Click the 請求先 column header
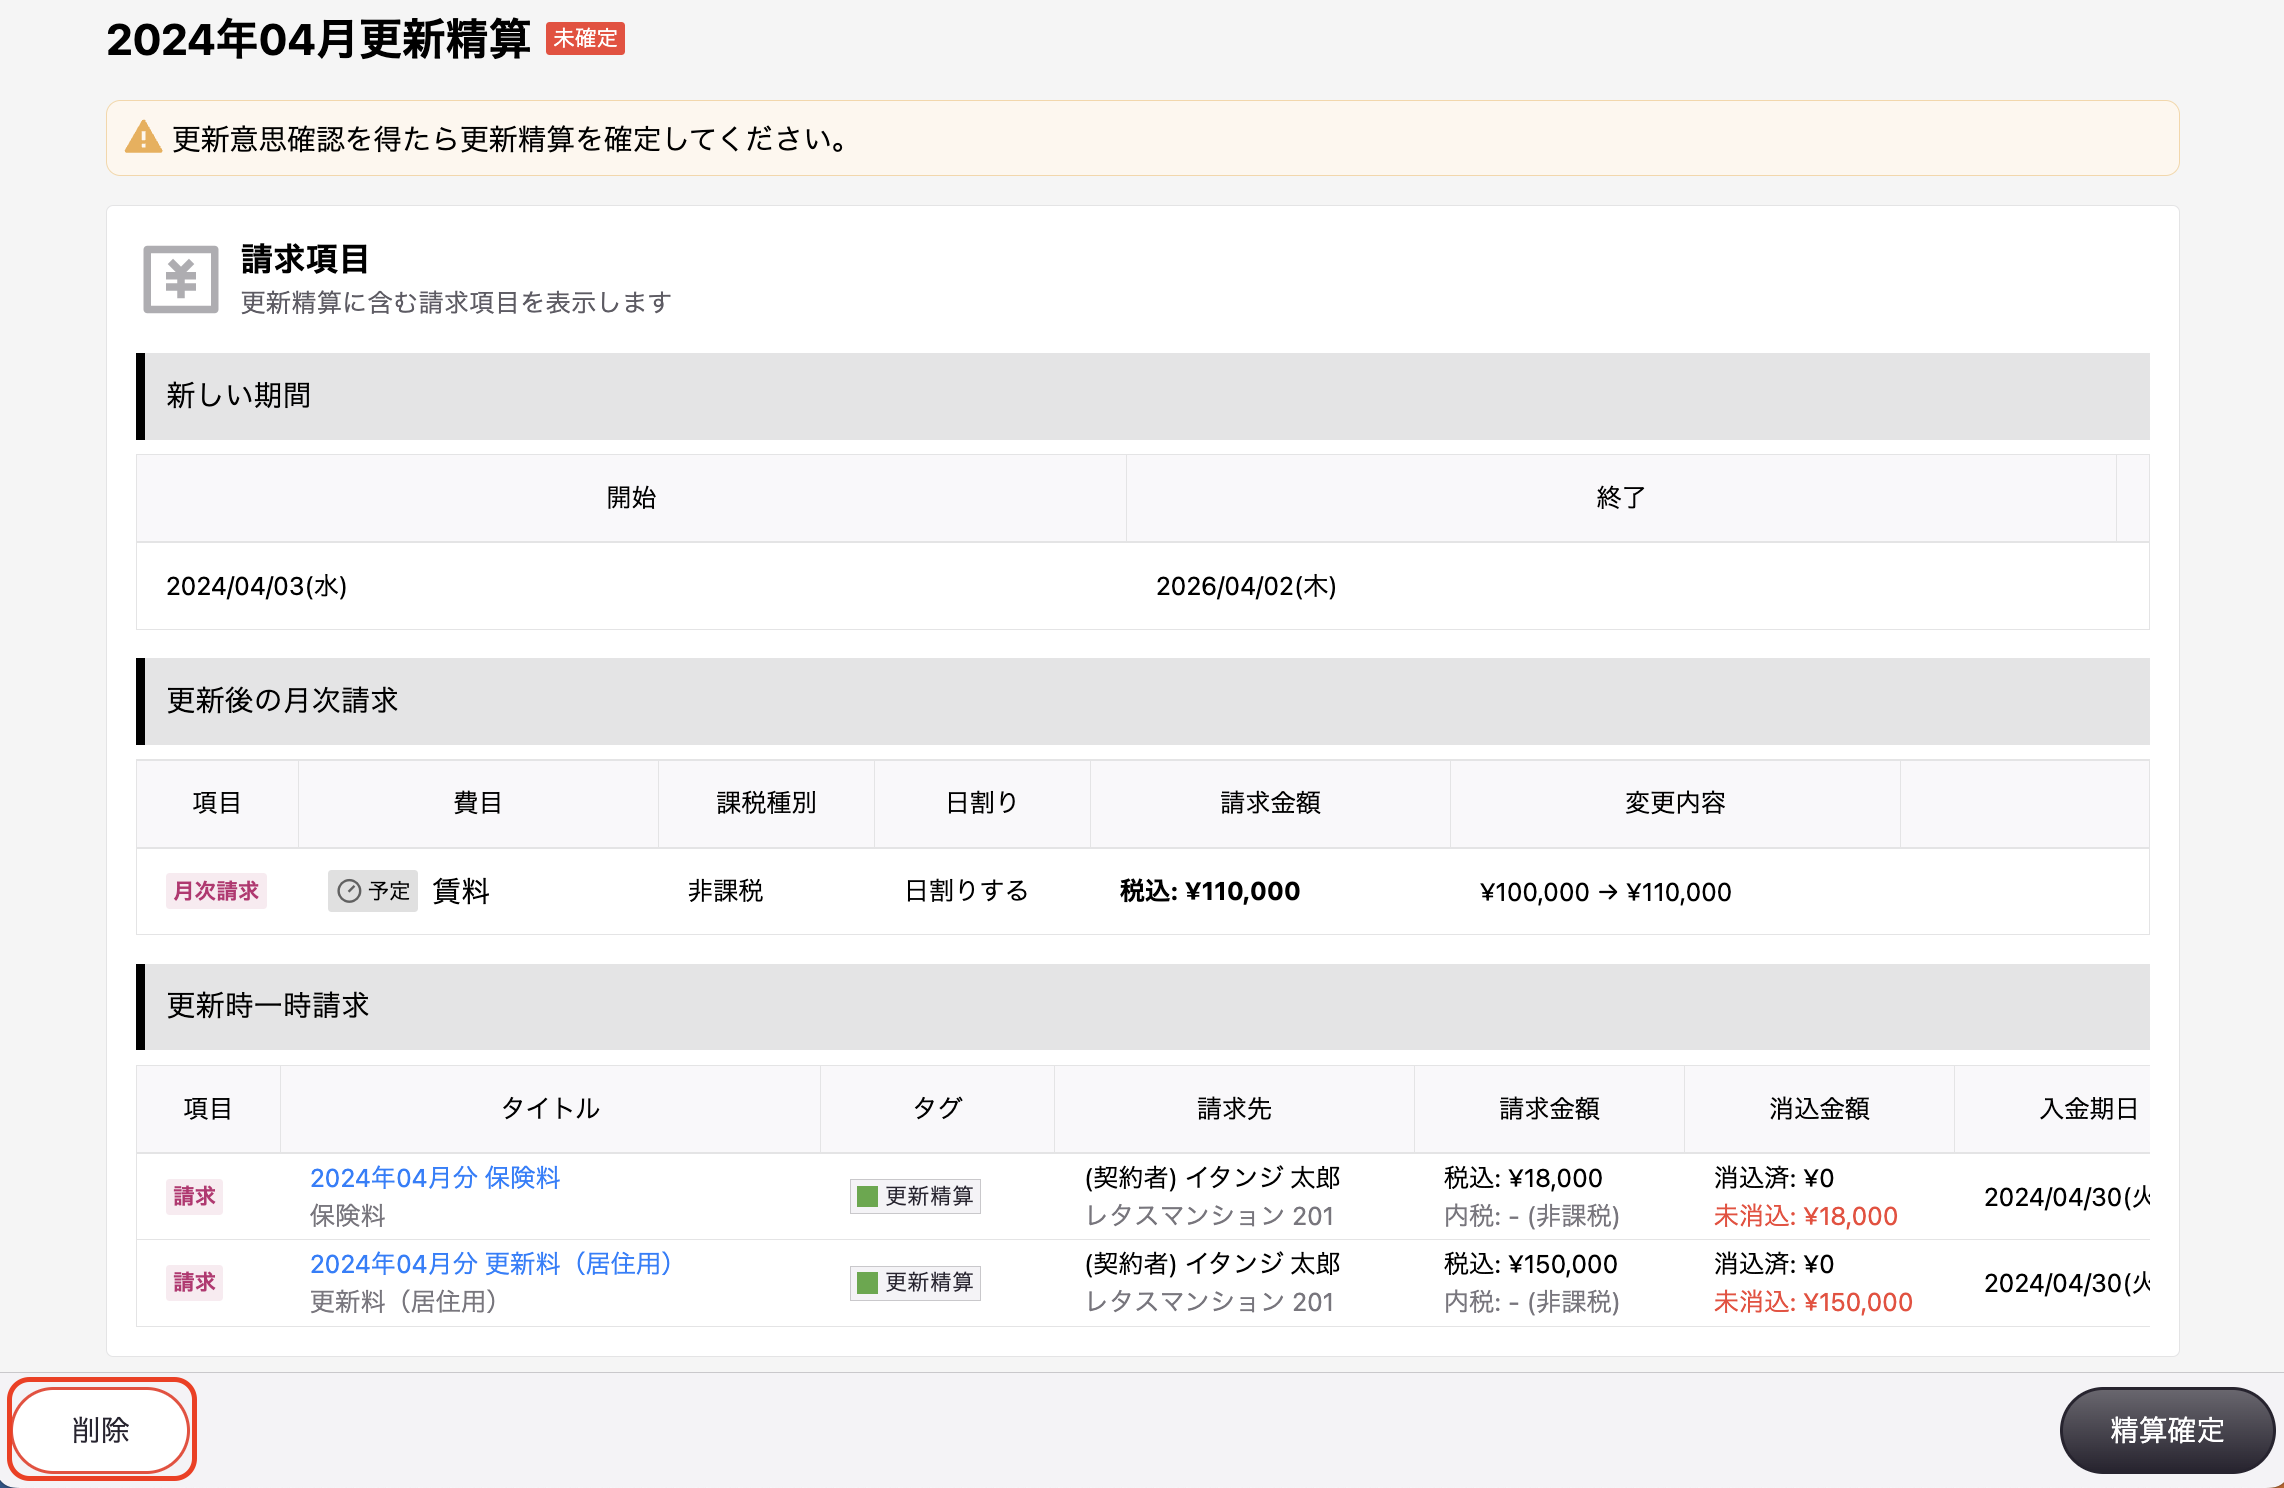This screenshot has width=2284, height=1488. [1234, 1109]
